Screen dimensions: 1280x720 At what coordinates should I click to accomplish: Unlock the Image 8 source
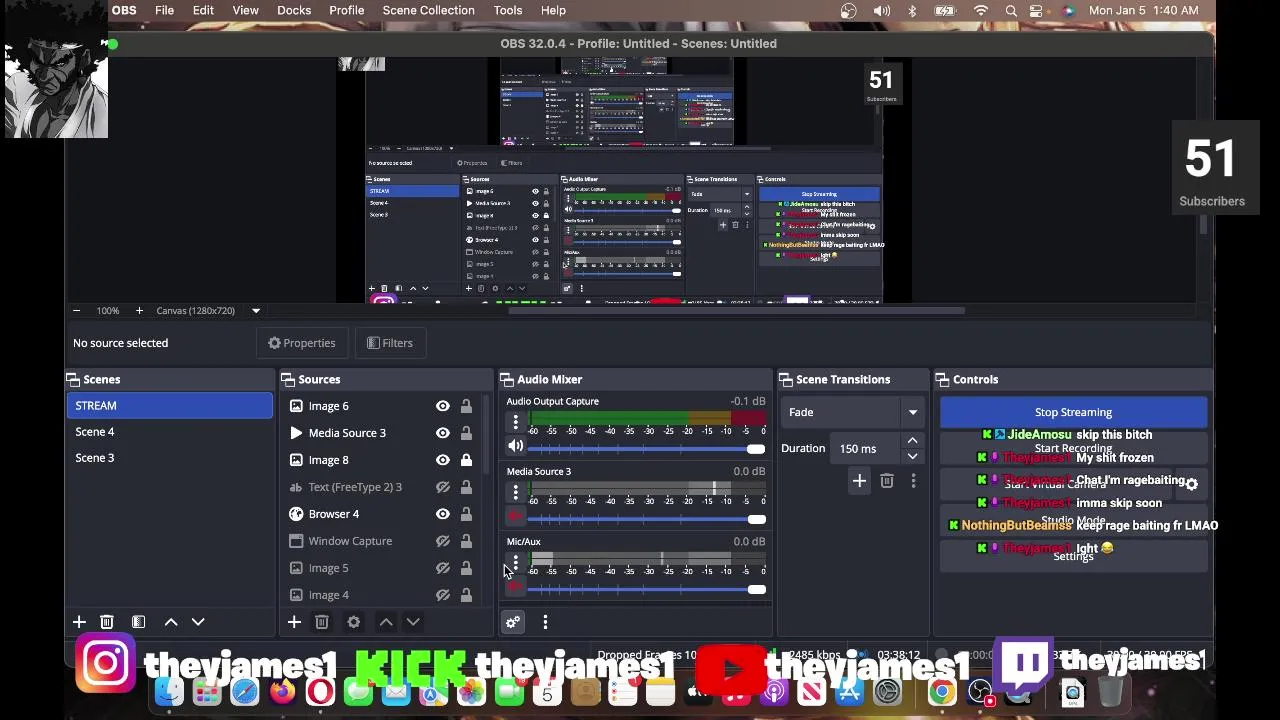[x=466, y=460]
